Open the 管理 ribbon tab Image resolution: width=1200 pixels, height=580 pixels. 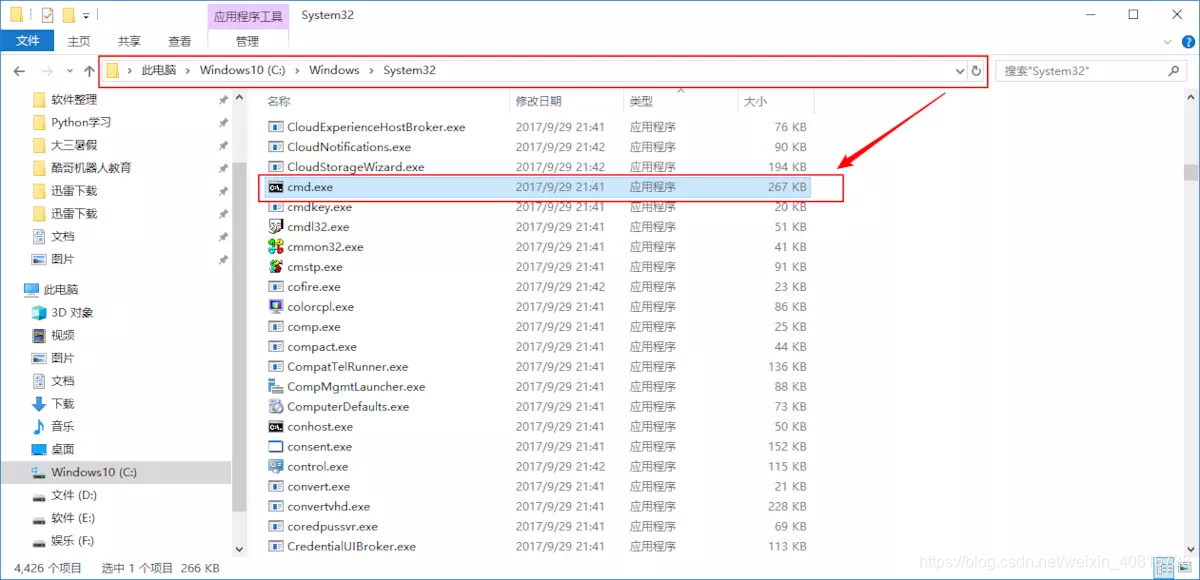click(247, 41)
